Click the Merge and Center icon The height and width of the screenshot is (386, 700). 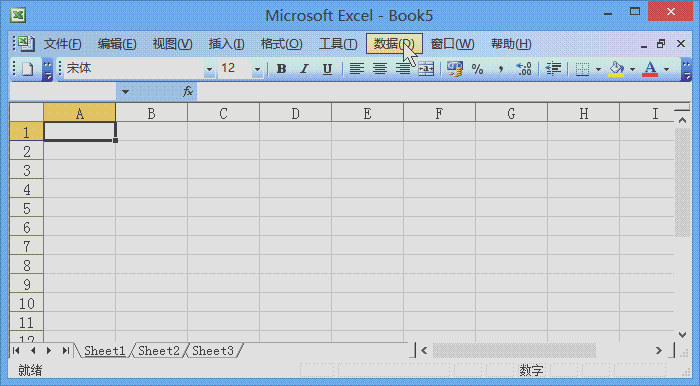click(426, 69)
